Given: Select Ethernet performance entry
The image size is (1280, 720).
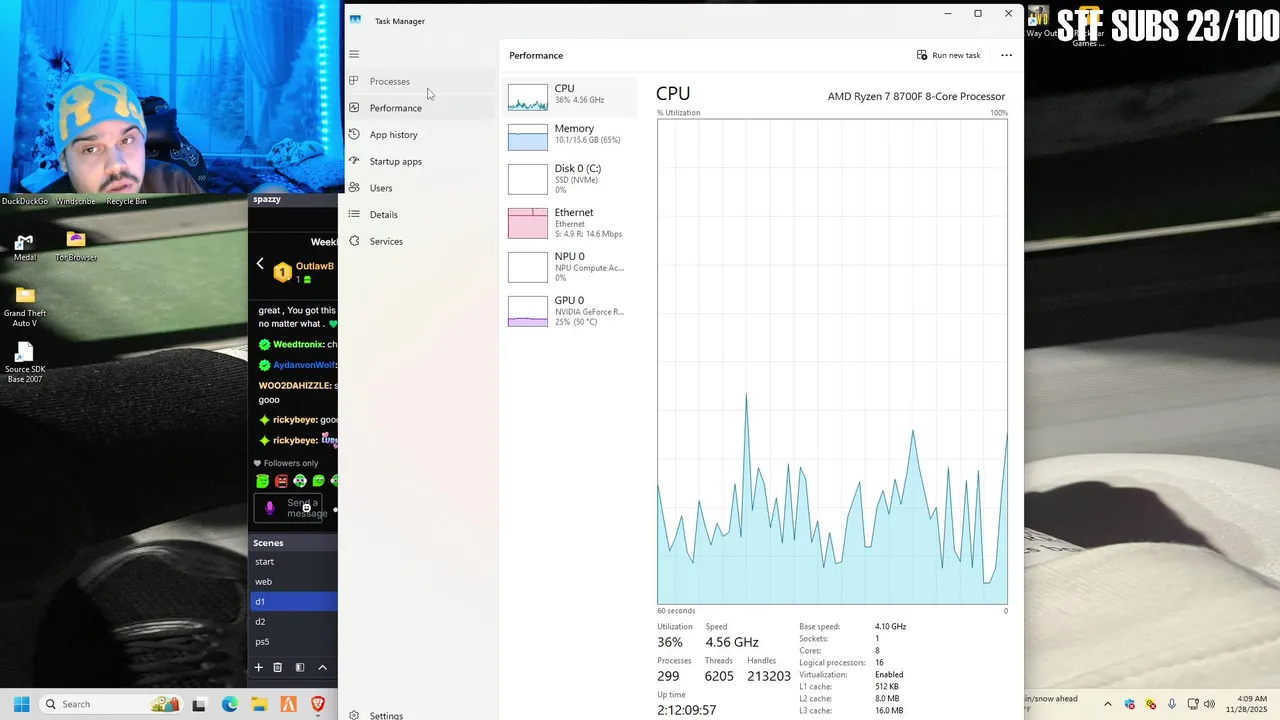Looking at the screenshot, I should [570, 222].
